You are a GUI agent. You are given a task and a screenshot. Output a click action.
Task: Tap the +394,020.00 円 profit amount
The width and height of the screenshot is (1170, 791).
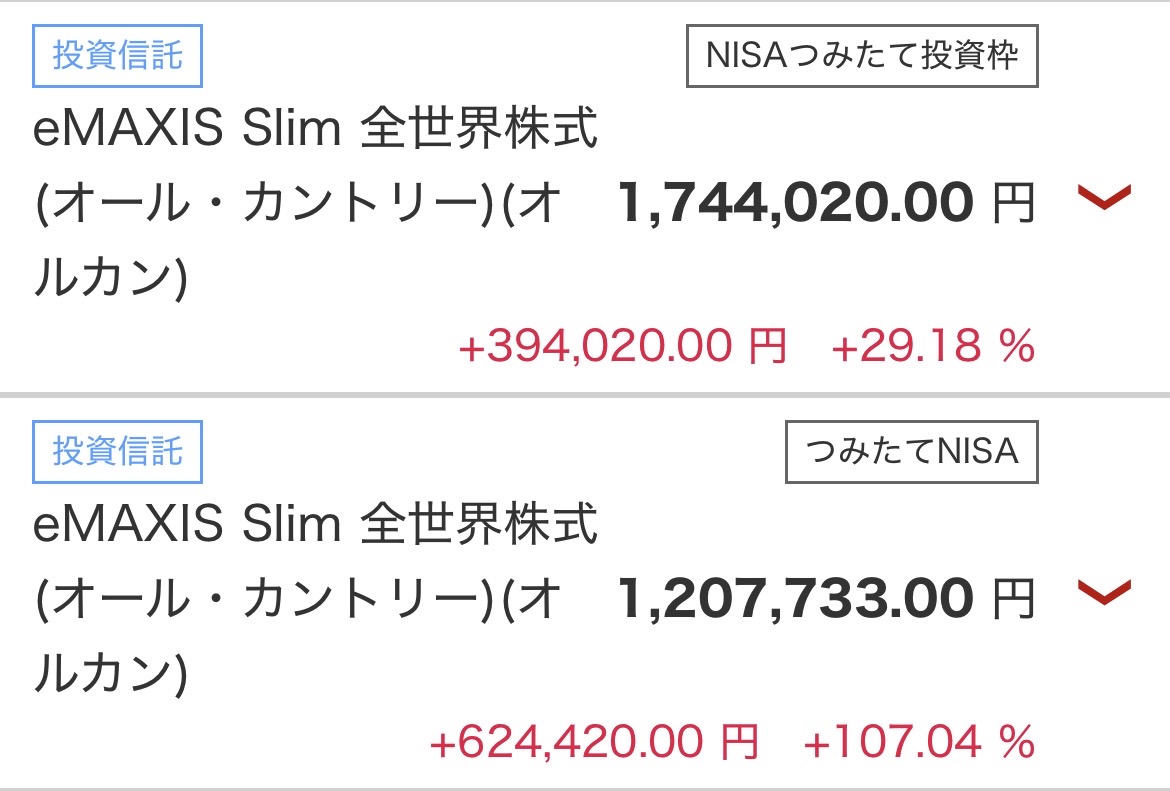[622, 348]
